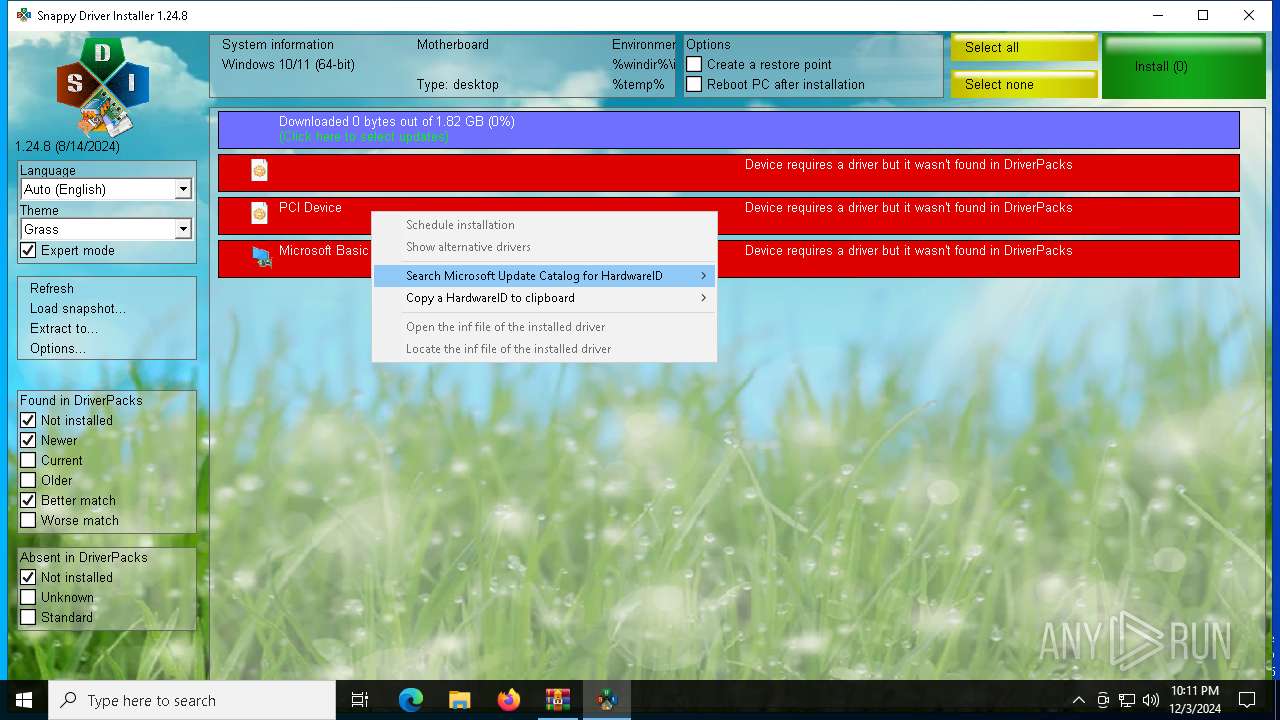Open the Language dropdown
This screenshot has height=720, width=1280.
click(x=183, y=189)
